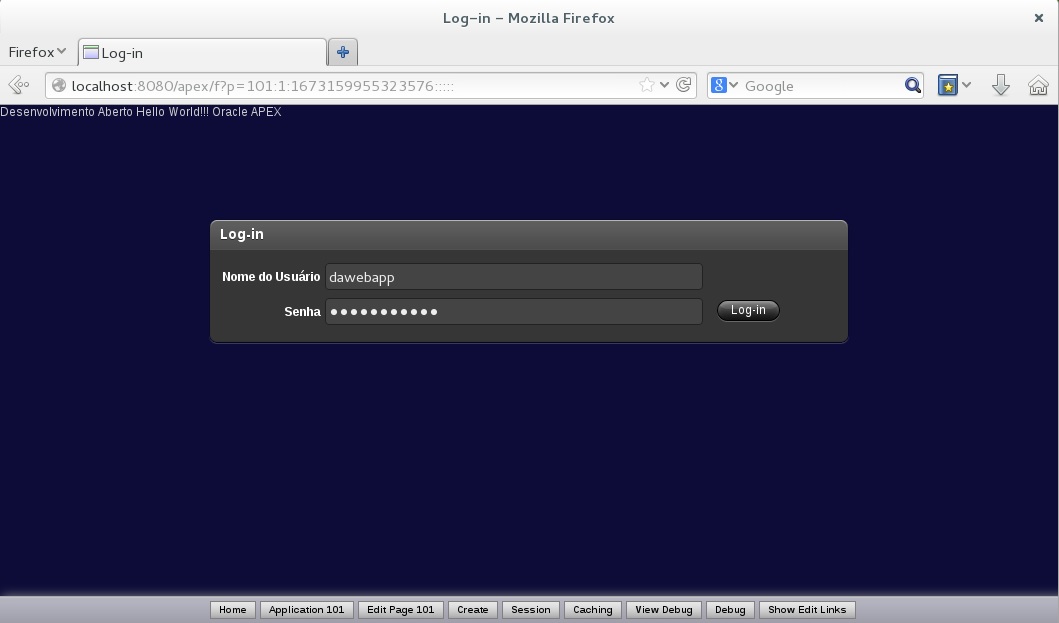Focus the Nome do Usuário field
The width and height of the screenshot is (1059, 623).
click(x=513, y=277)
